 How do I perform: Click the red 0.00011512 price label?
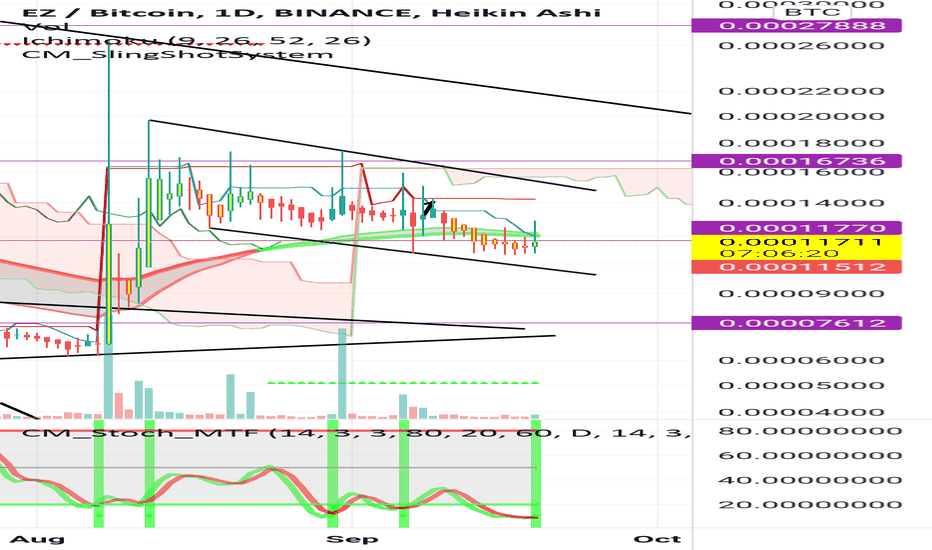click(x=796, y=266)
